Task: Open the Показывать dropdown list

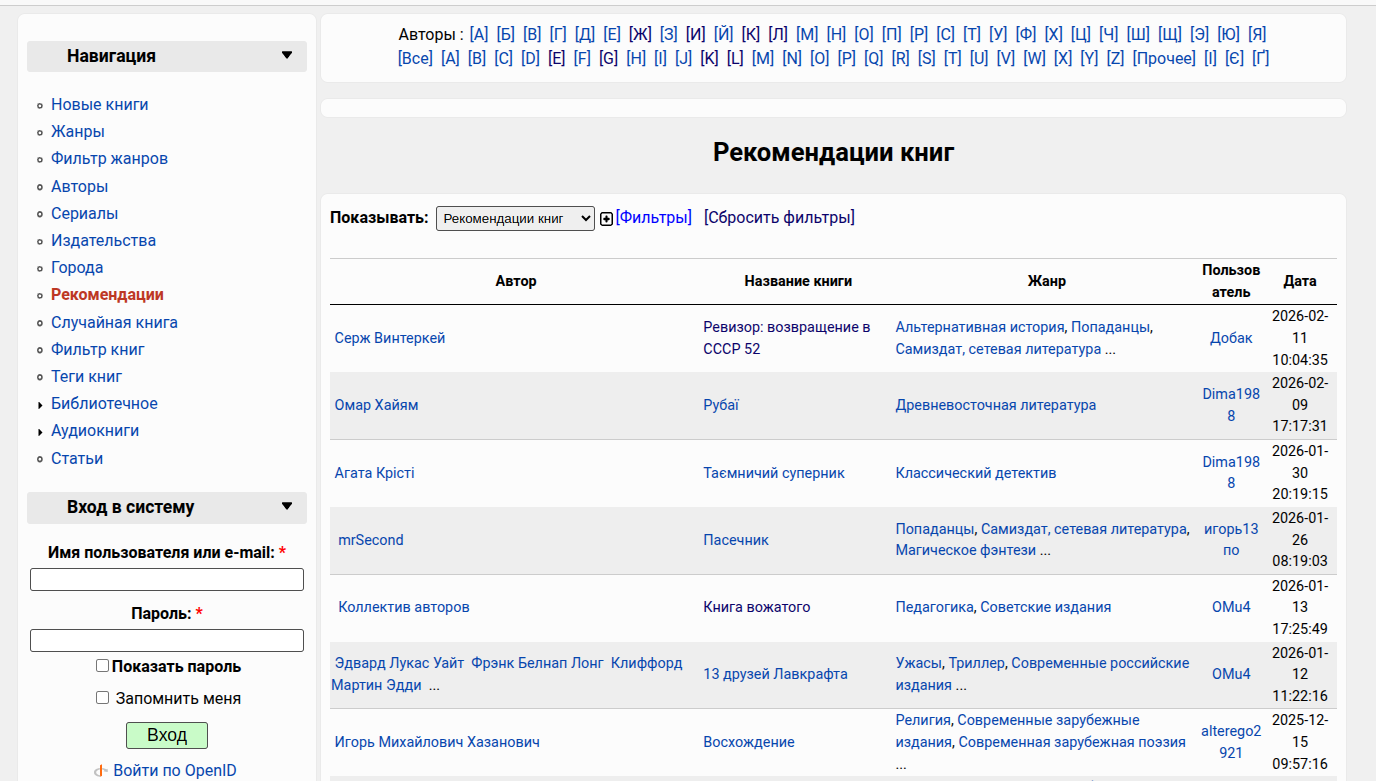Action: 515,218
